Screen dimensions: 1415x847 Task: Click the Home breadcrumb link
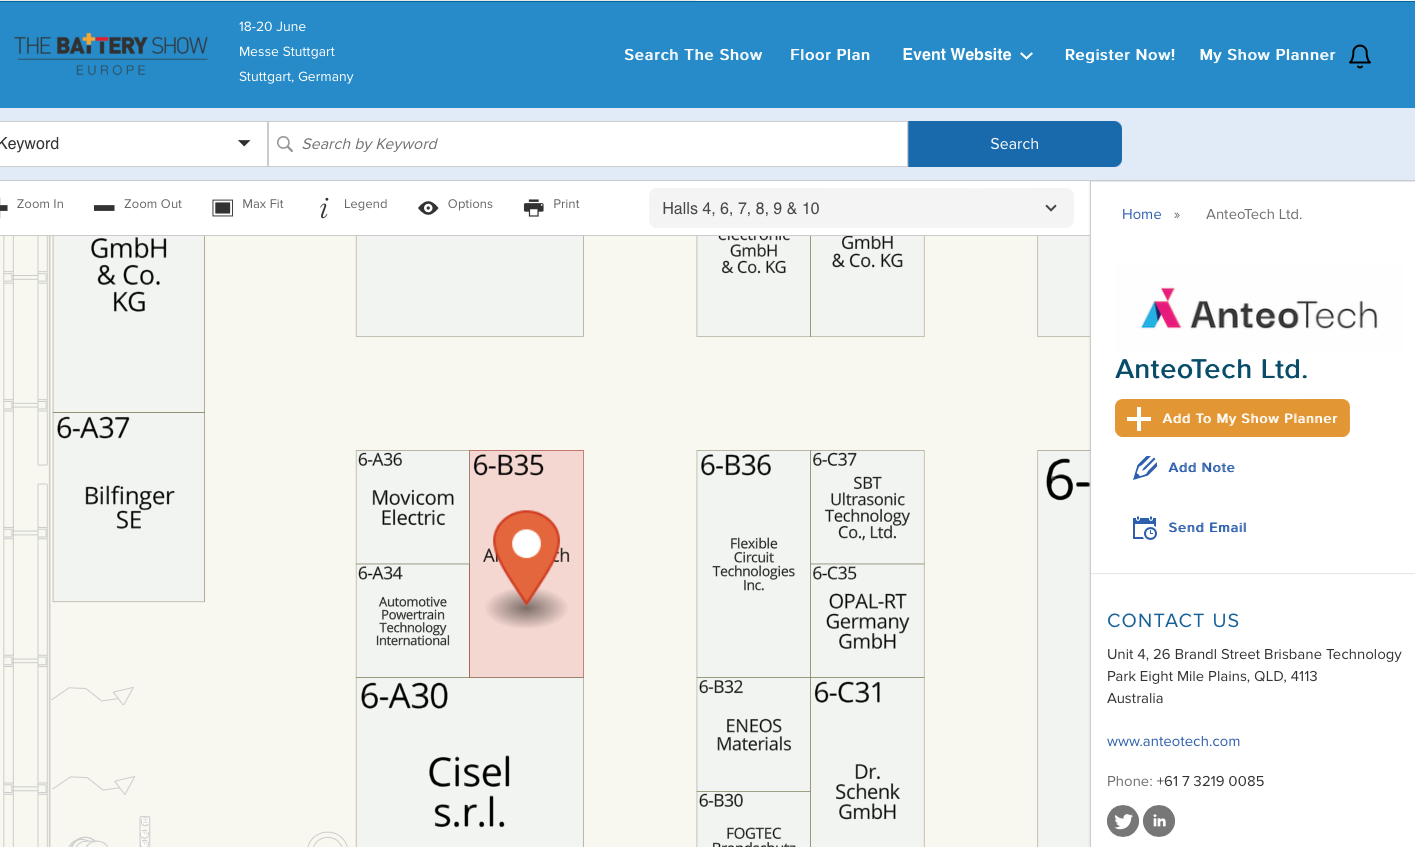(x=1141, y=214)
